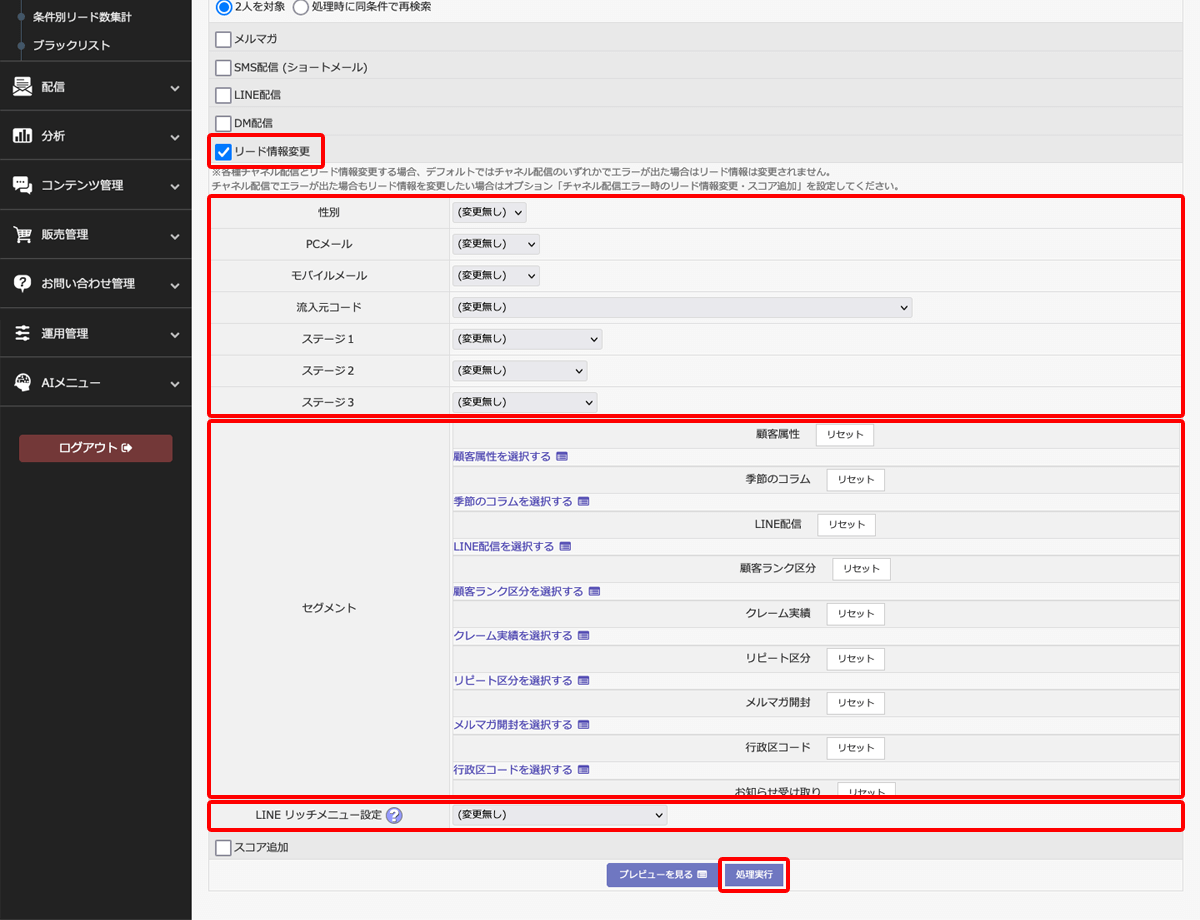1200x920 pixels.
Task: Tick the スコア追加 checkbox
Action: coord(224,848)
